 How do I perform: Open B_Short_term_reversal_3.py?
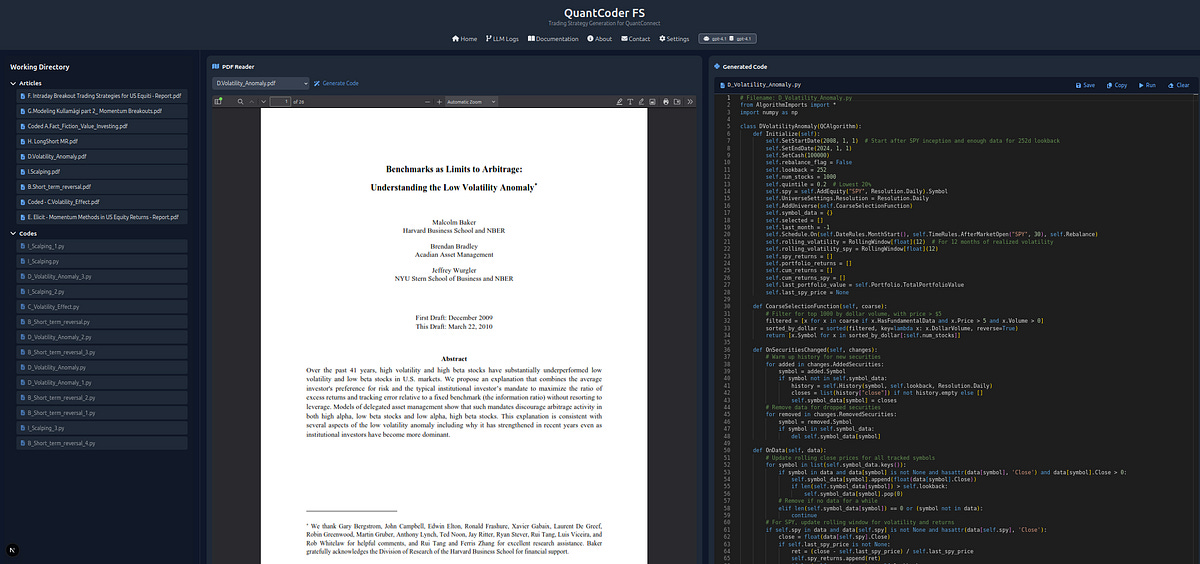click(x=103, y=352)
